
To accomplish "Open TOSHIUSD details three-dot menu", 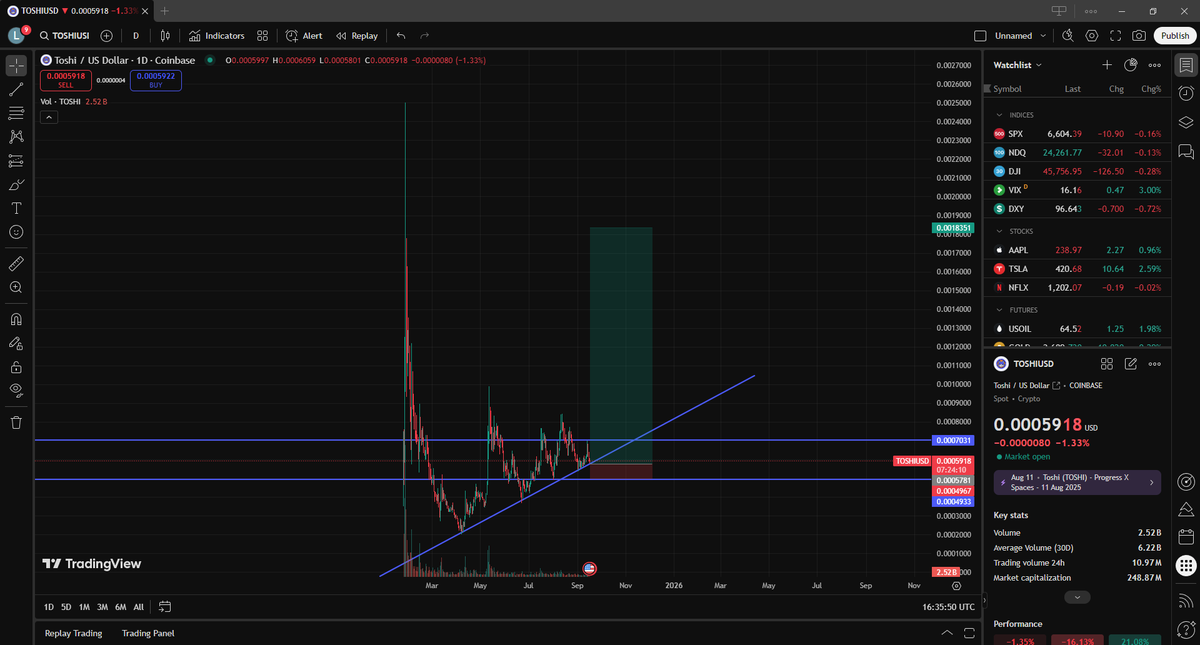I will 1155,364.
